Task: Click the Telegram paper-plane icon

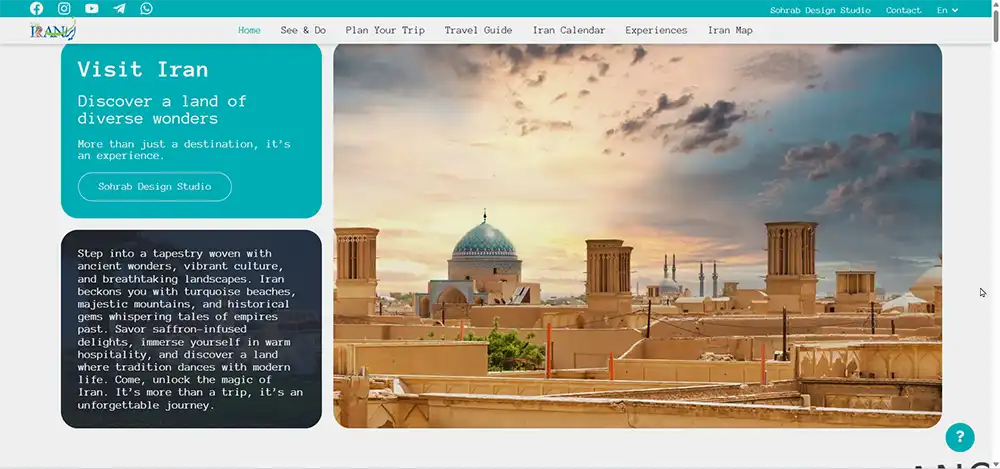Action: click(x=119, y=9)
